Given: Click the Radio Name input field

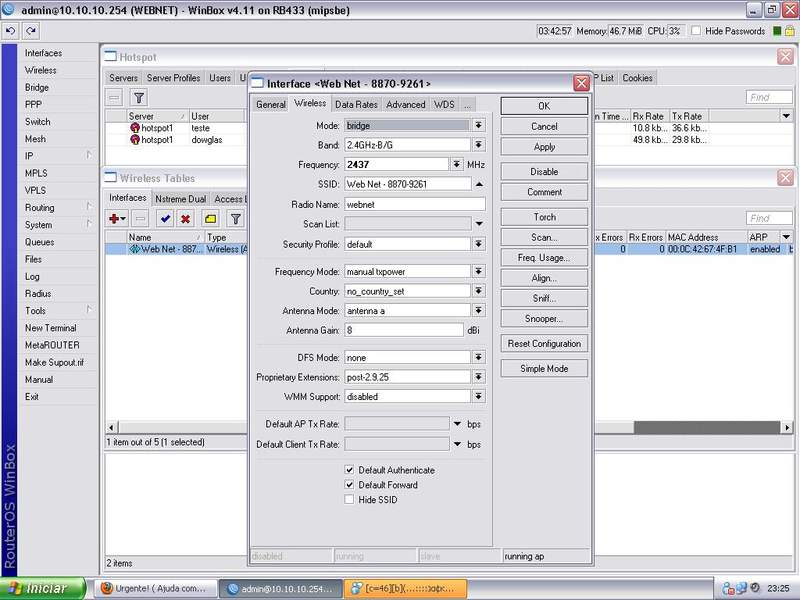Looking at the screenshot, I should [x=415, y=204].
